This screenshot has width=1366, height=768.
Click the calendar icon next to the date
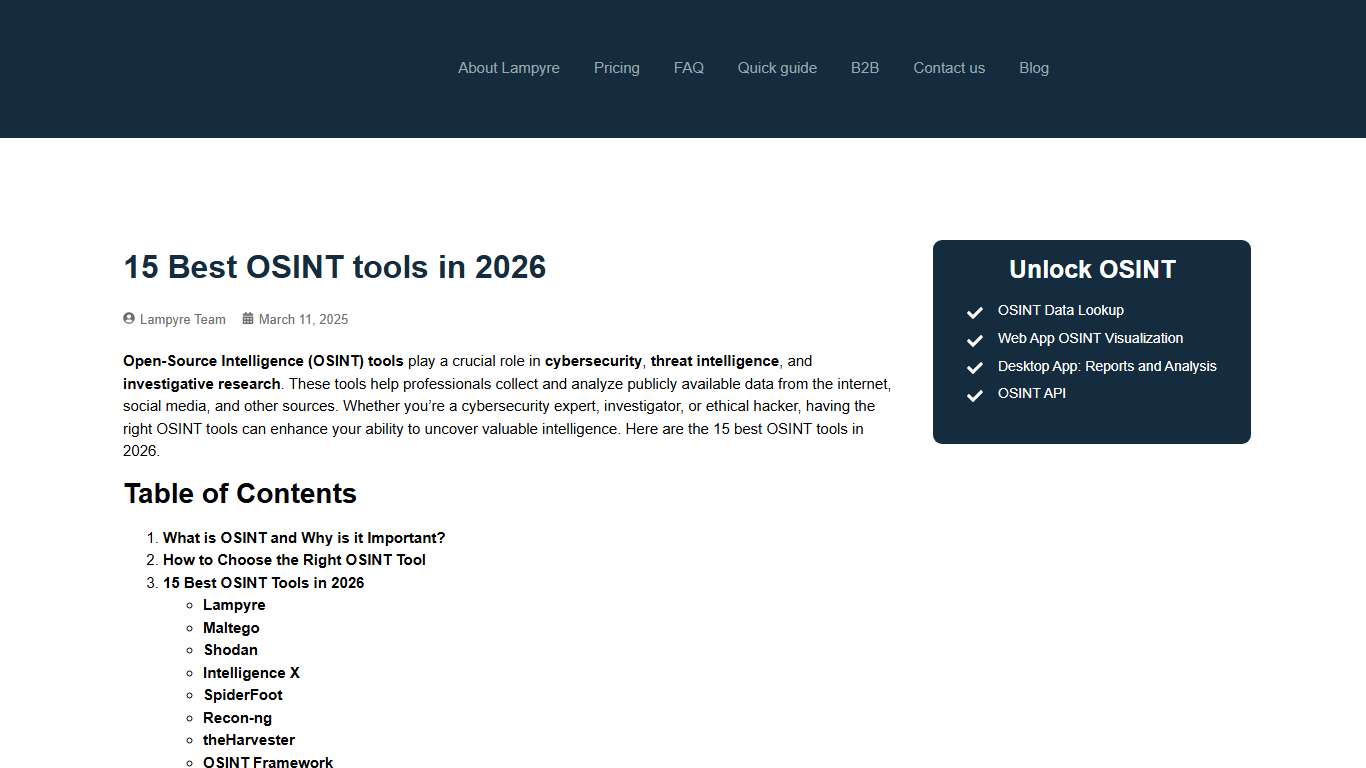click(x=247, y=318)
